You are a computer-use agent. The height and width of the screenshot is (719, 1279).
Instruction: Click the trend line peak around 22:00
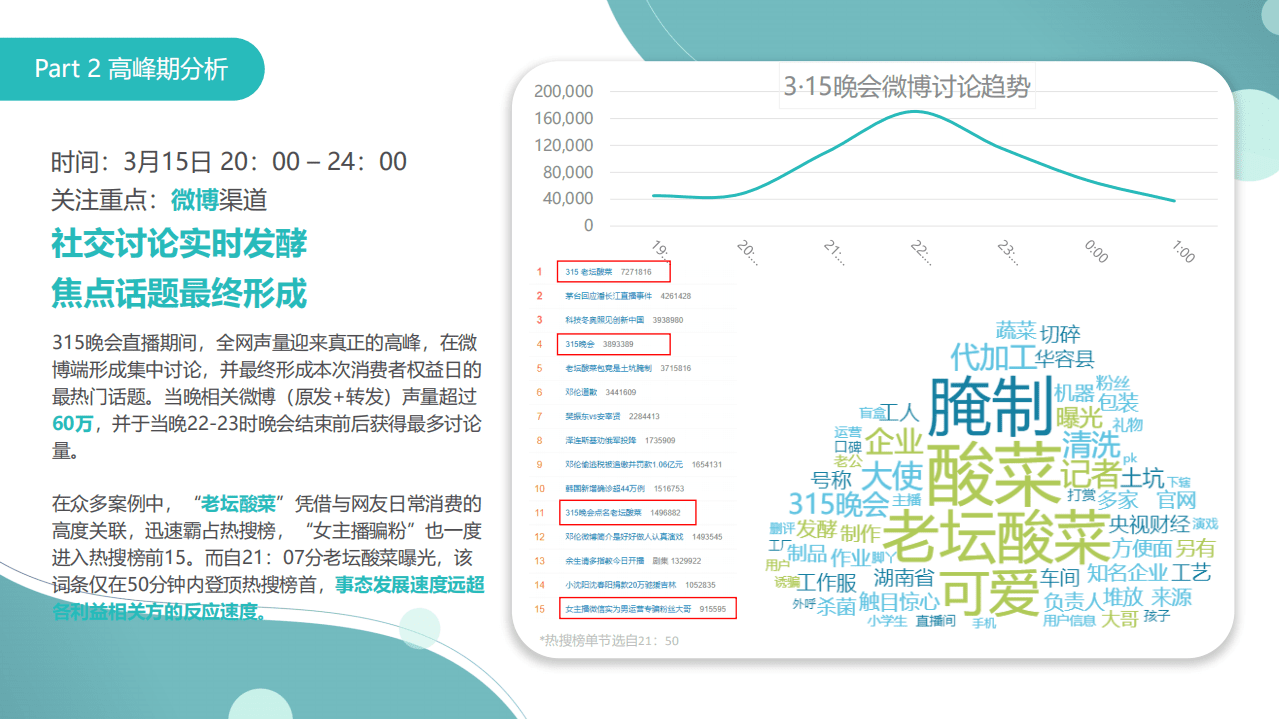(915, 111)
